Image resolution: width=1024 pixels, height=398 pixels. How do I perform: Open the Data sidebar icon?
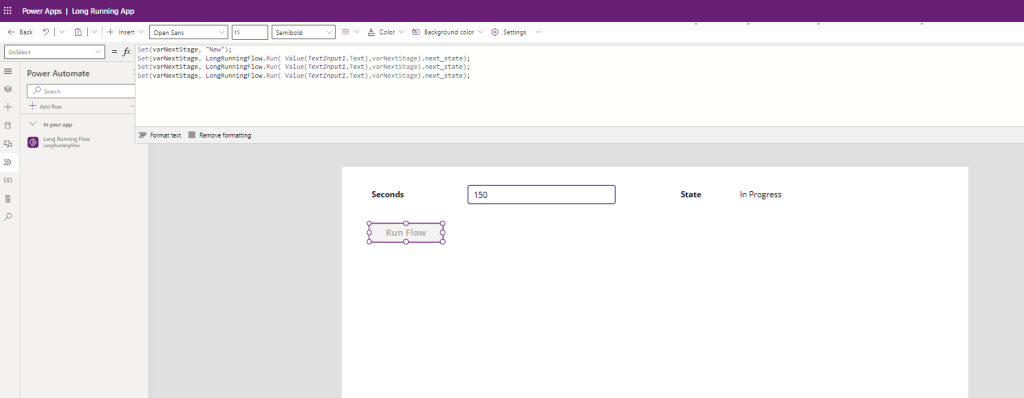coord(8,125)
